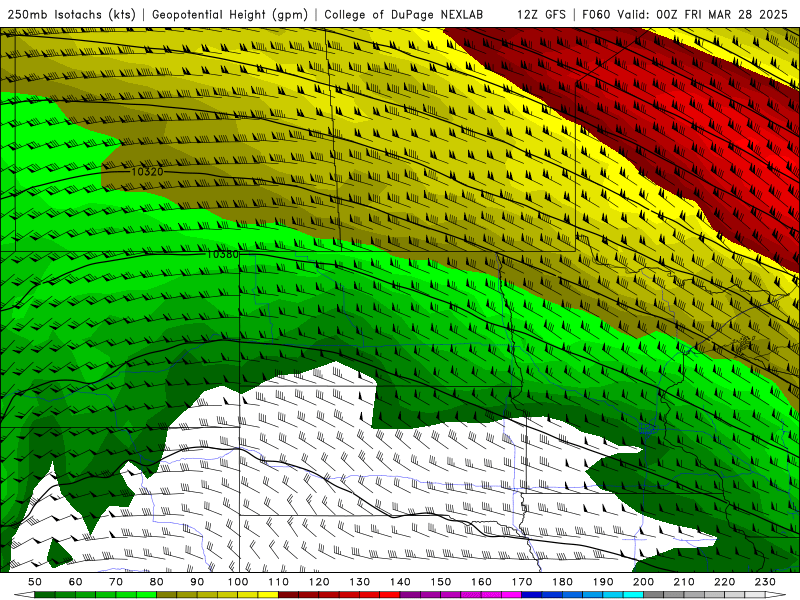This screenshot has height=600, width=800.
Task: Click the 200 value on the legend
Action: coord(643,582)
